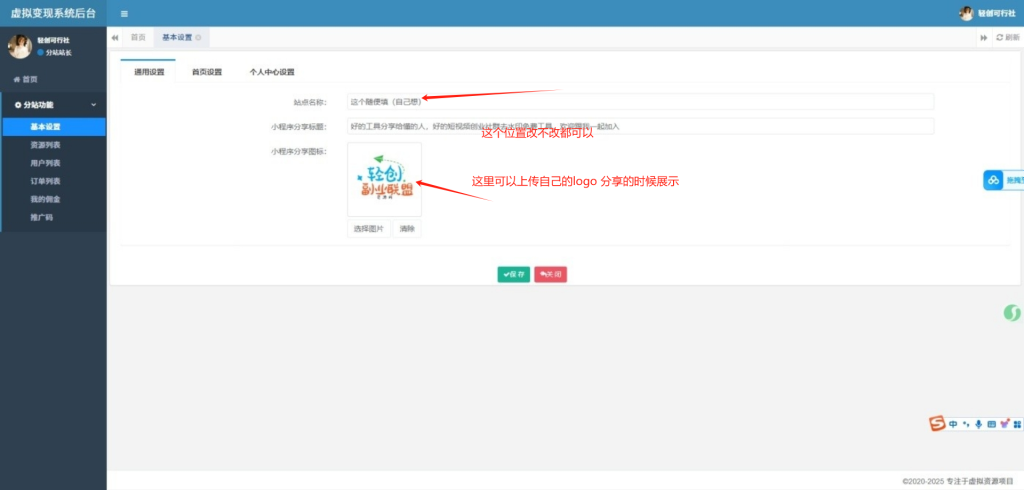Open 首页 in the left sidebar
The height and width of the screenshot is (490, 1024).
(25, 79)
